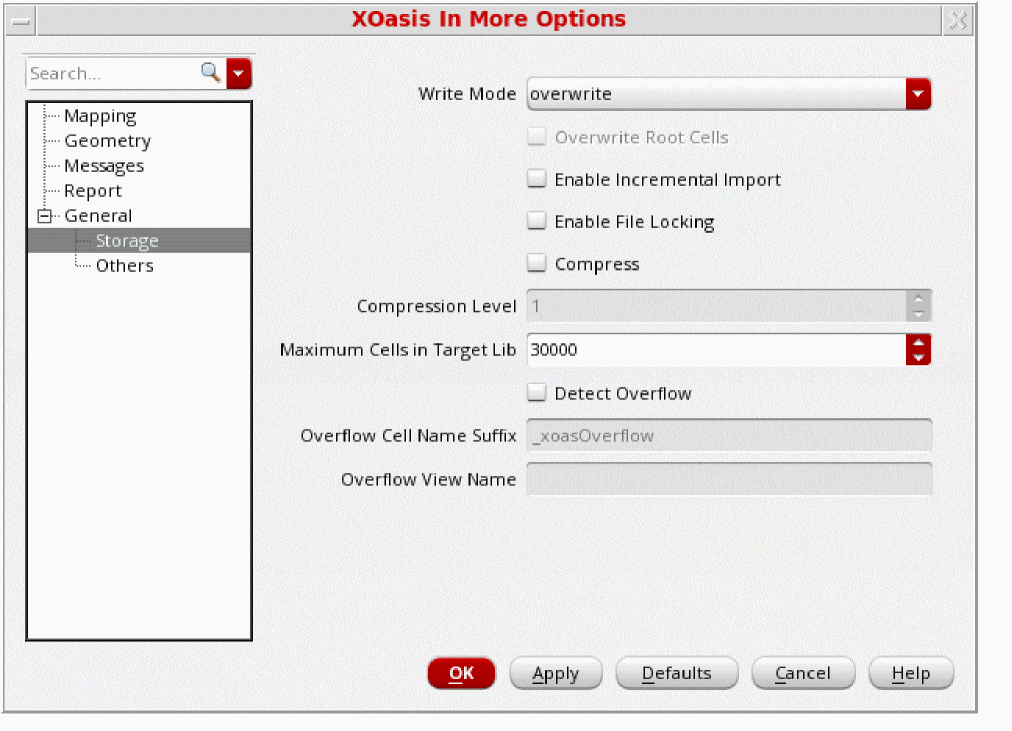This screenshot has height=731, width=1012.
Task: Click the Search text field
Action: [x=110, y=73]
